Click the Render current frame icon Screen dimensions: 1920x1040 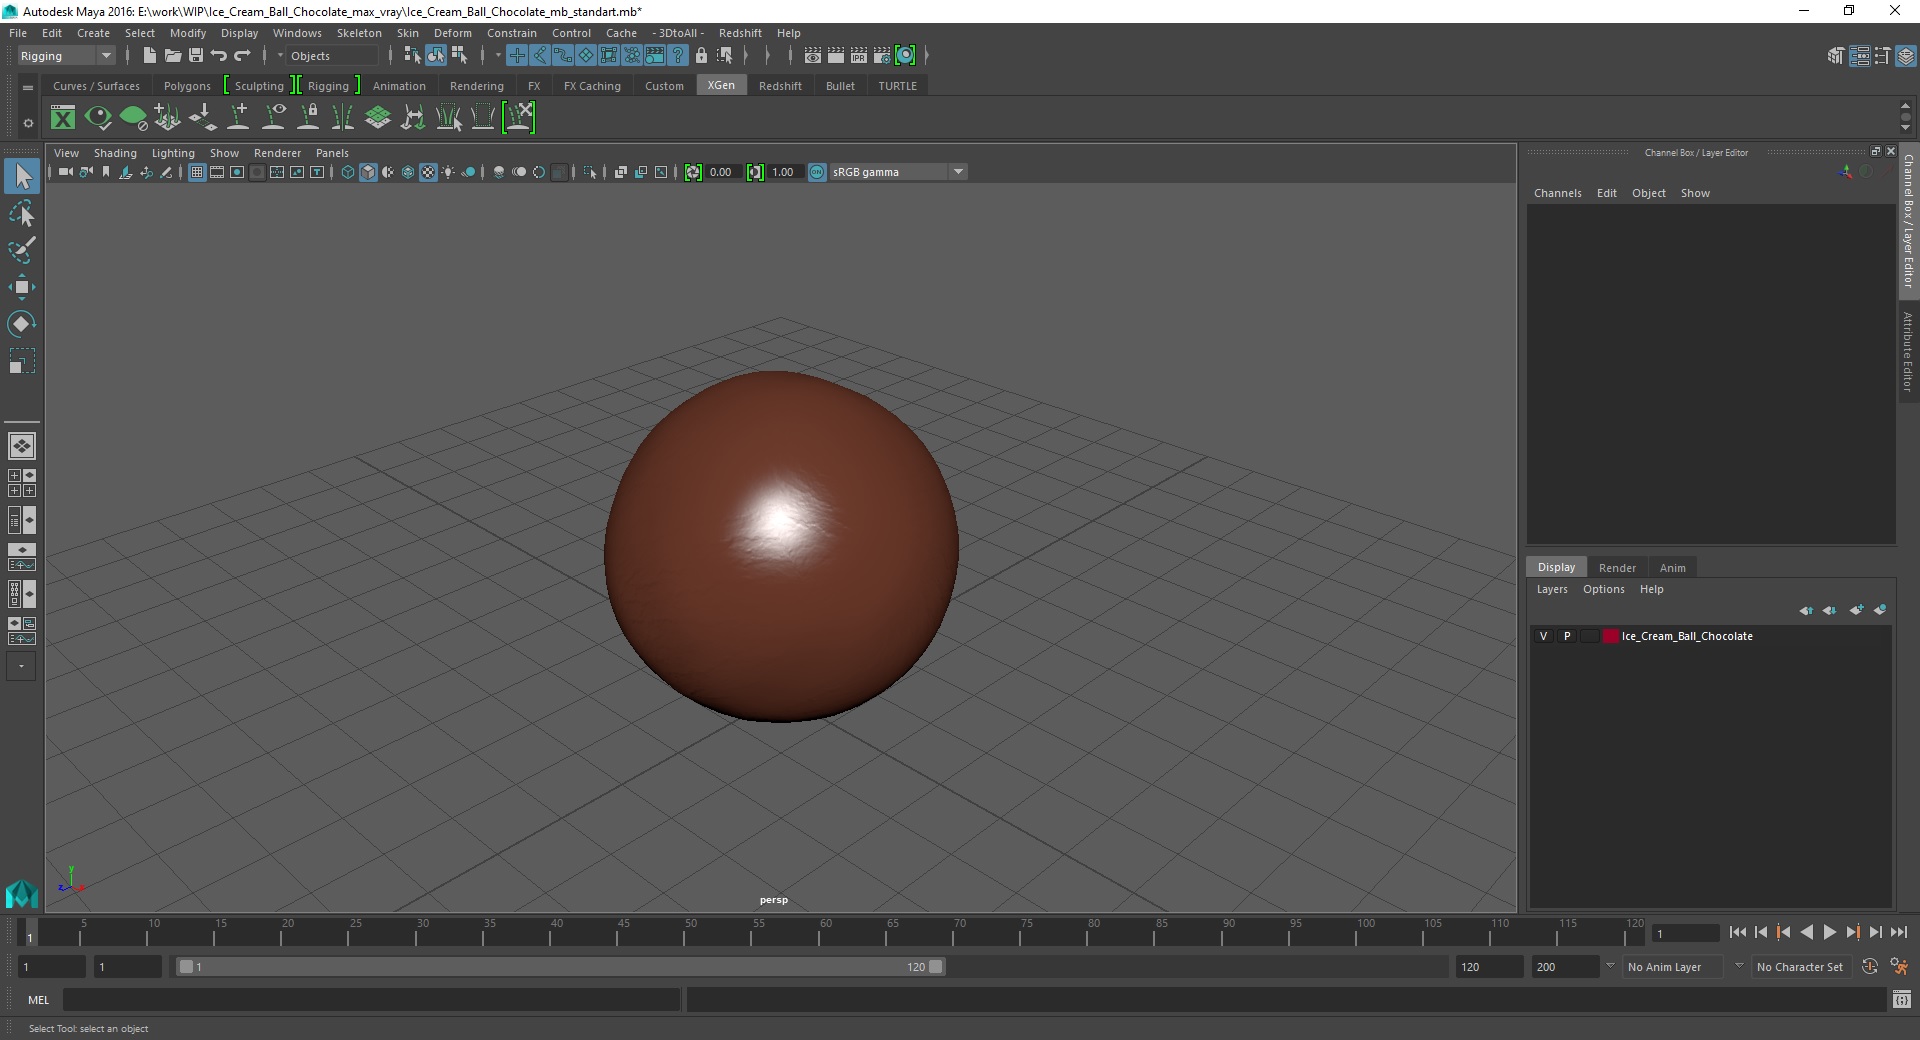pyautogui.click(x=836, y=56)
